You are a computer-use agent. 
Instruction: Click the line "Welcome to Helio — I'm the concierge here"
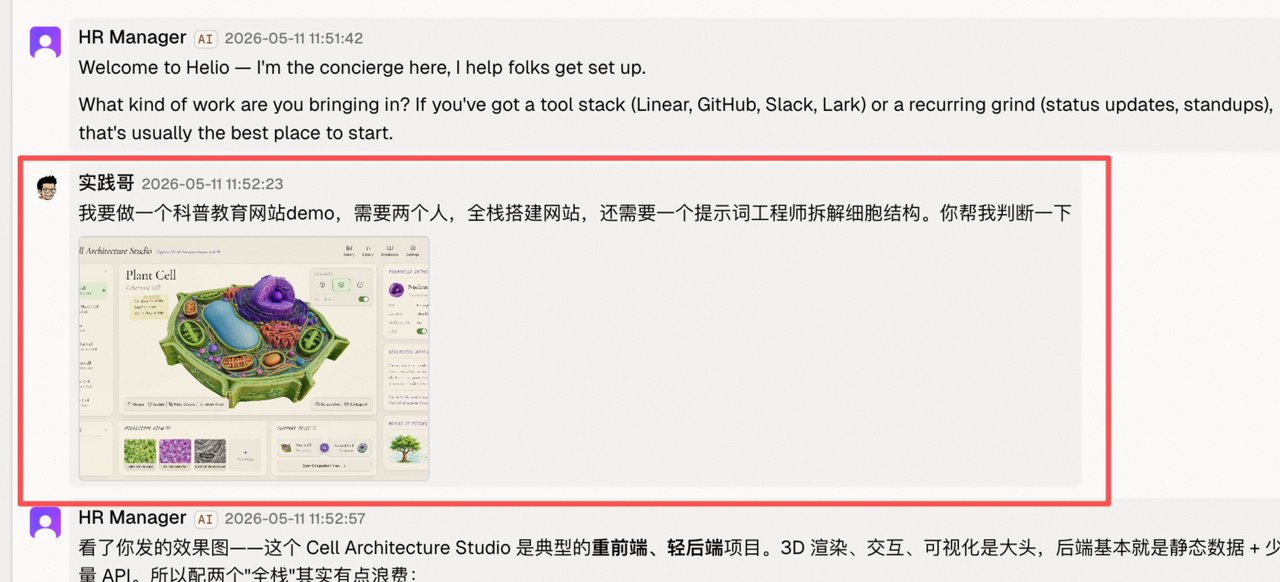tap(362, 69)
